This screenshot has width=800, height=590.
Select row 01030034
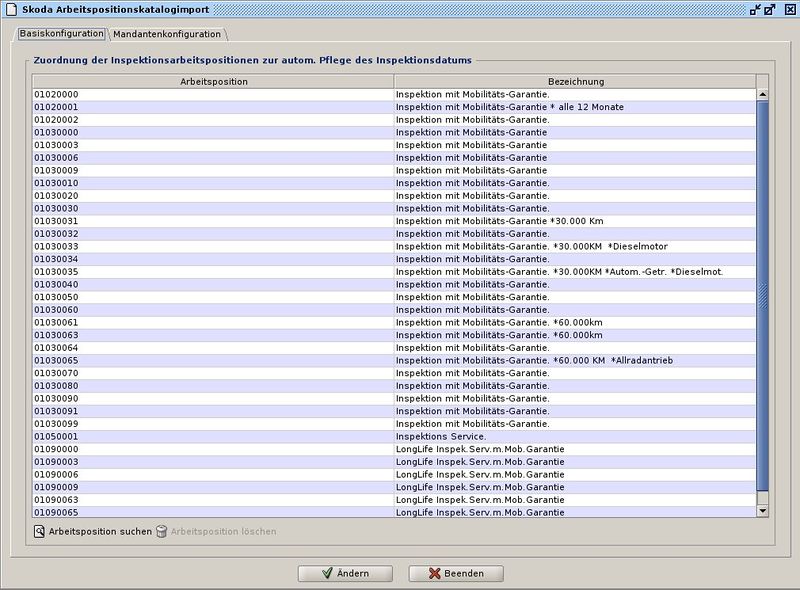(394, 259)
